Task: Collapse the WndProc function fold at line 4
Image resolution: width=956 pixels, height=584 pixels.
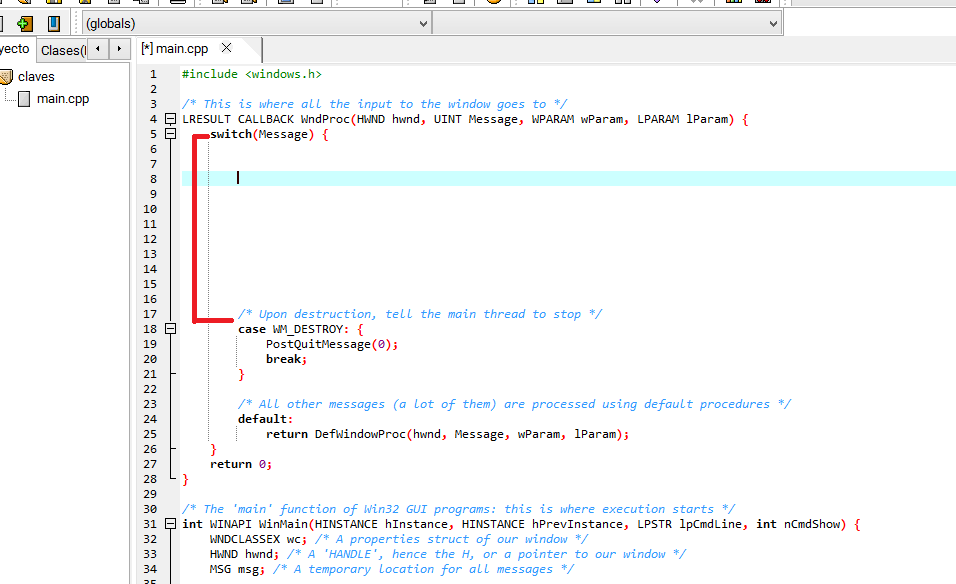Action: click(x=169, y=118)
